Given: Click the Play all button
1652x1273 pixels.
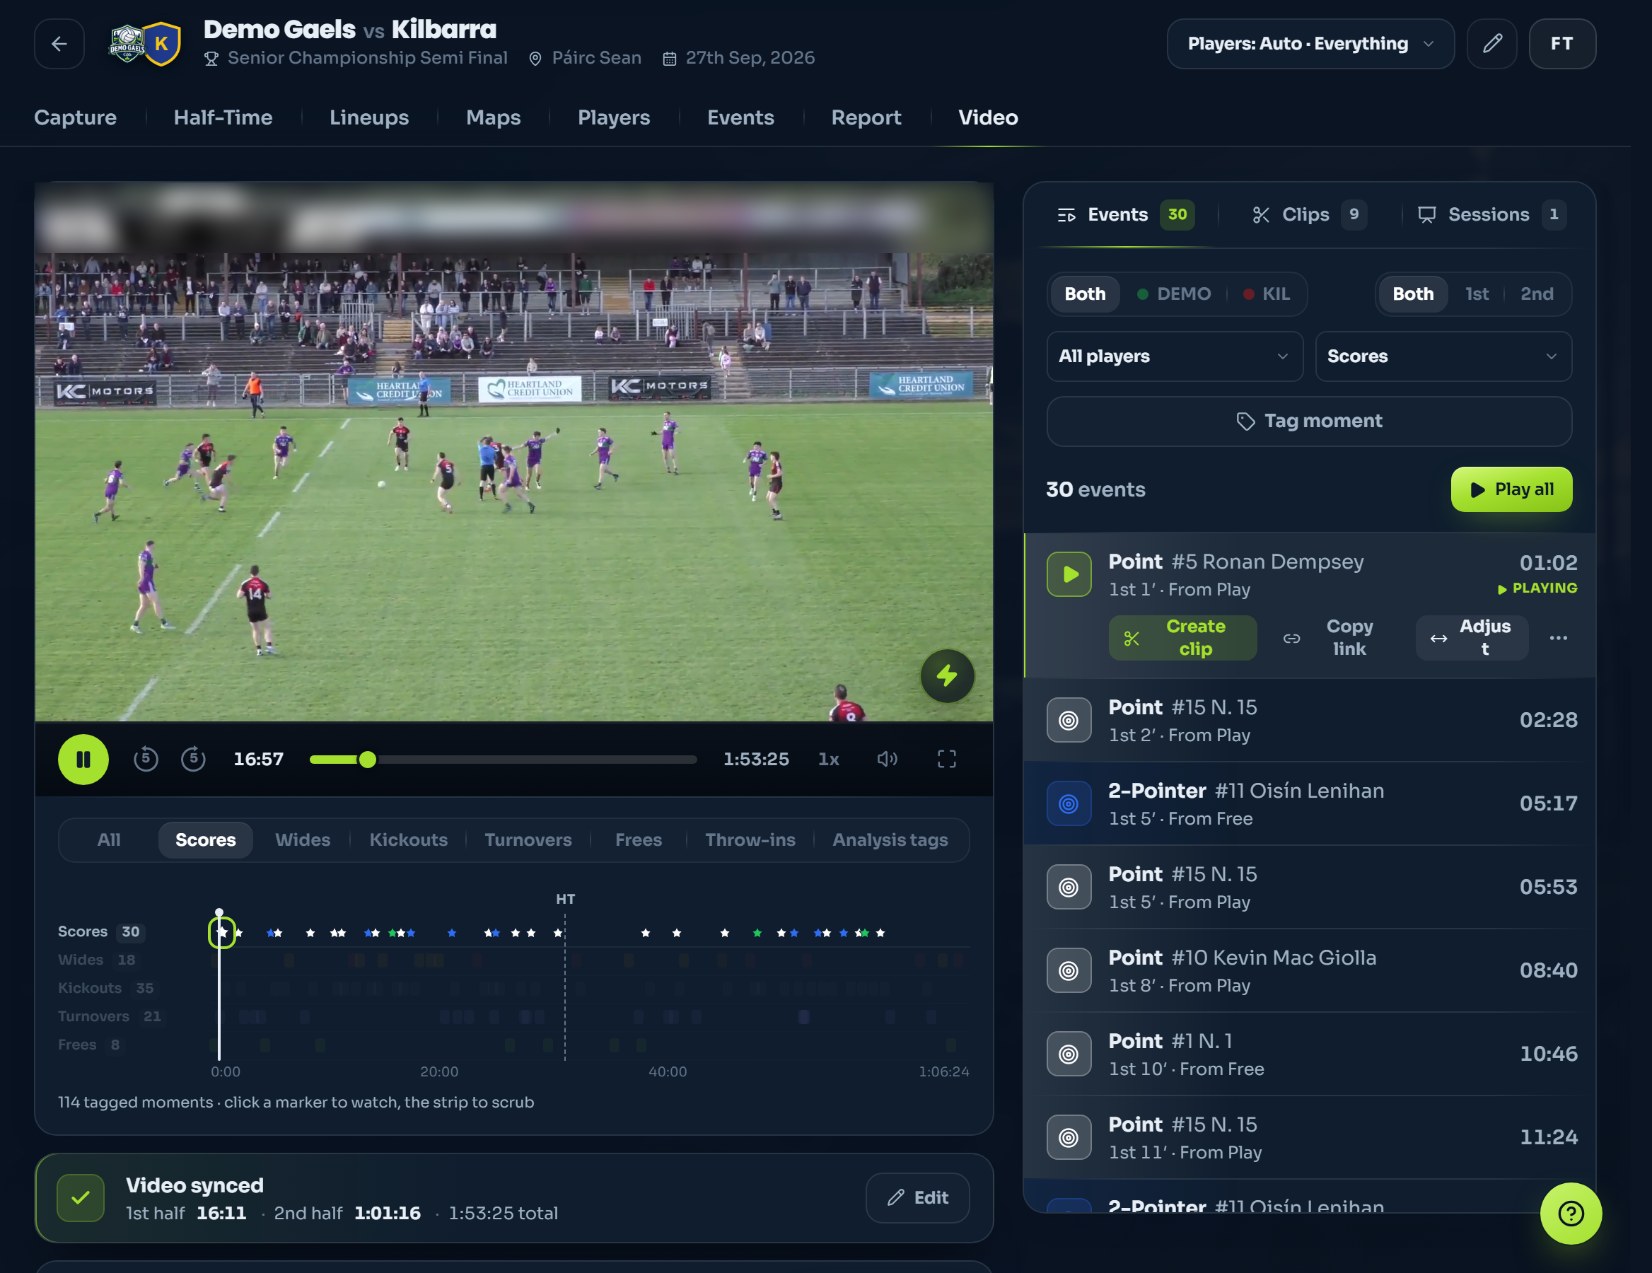Looking at the screenshot, I should (x=1511, y=490).
